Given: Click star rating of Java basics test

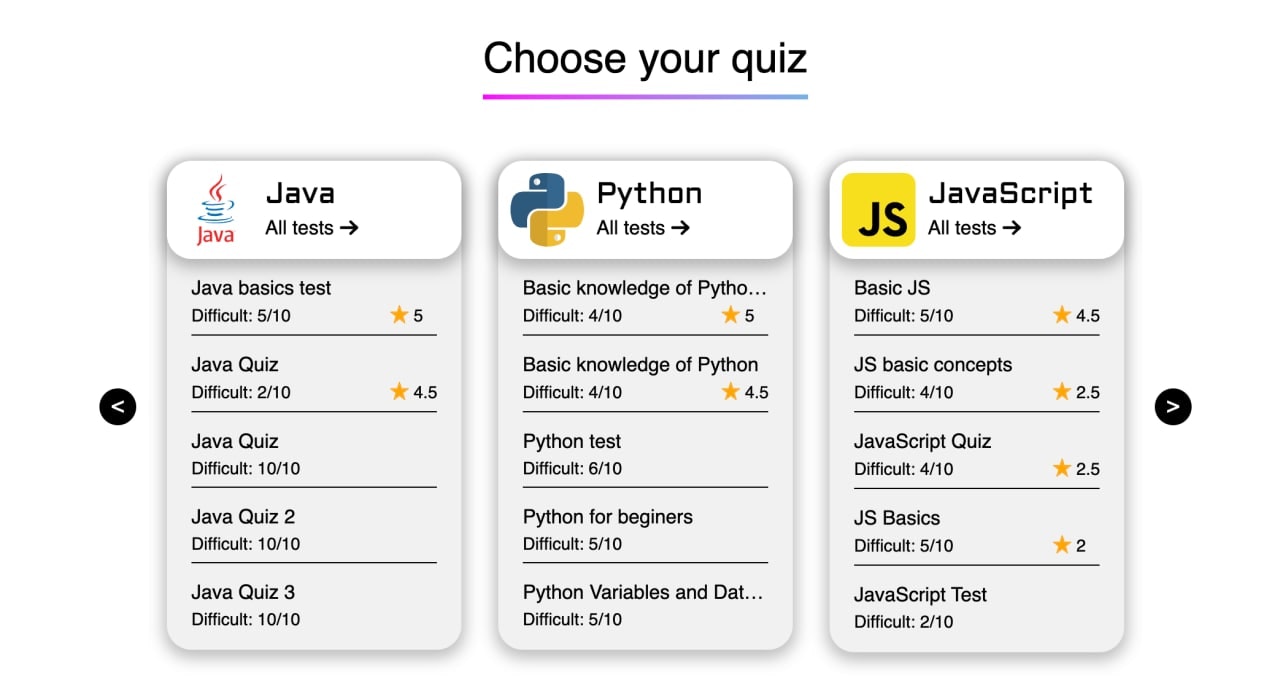Looking at the screenshot, I should click(407, 315).
